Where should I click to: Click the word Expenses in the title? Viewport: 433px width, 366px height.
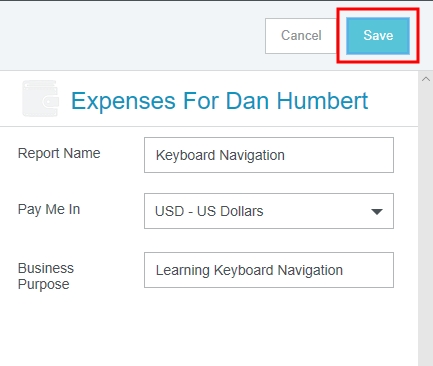tap(123, 101)
